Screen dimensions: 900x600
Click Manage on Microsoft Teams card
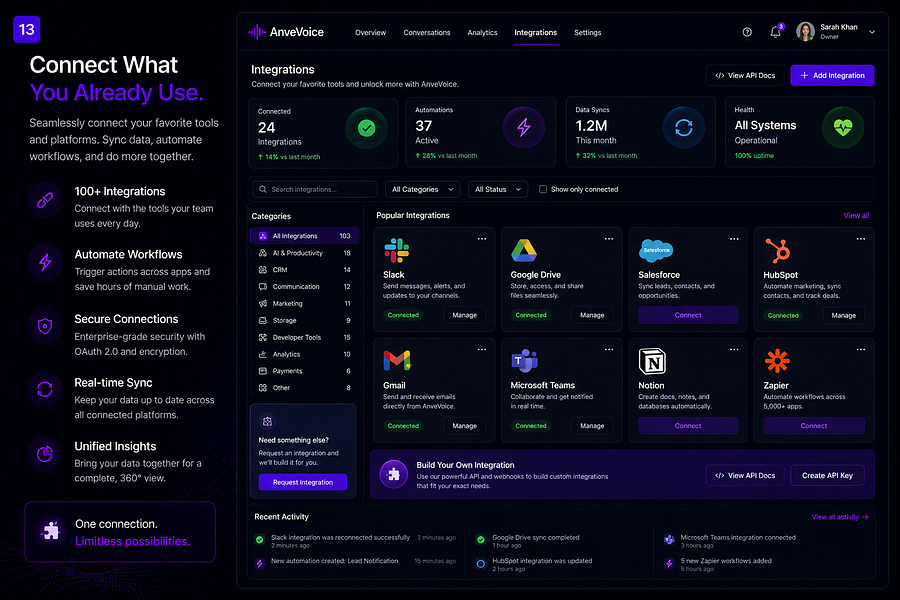(592, 425)
